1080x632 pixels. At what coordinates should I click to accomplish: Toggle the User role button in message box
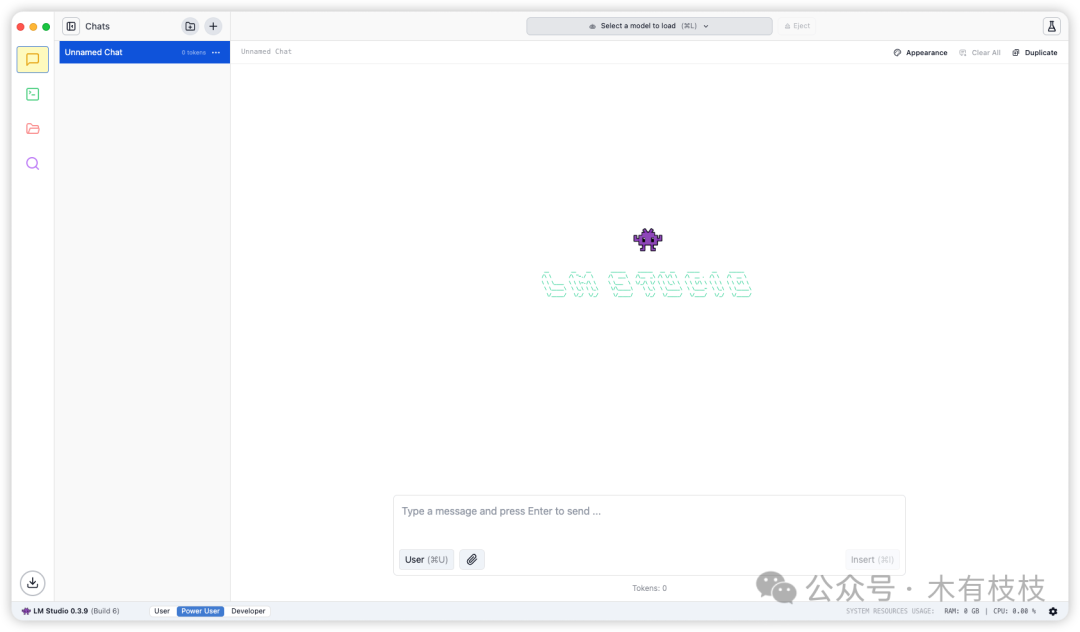426,560
